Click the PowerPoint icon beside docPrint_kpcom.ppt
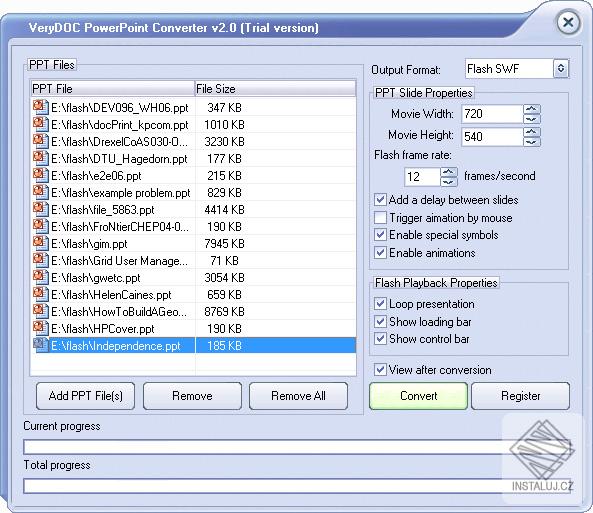593x513 pixels. [x=40, y=124]
